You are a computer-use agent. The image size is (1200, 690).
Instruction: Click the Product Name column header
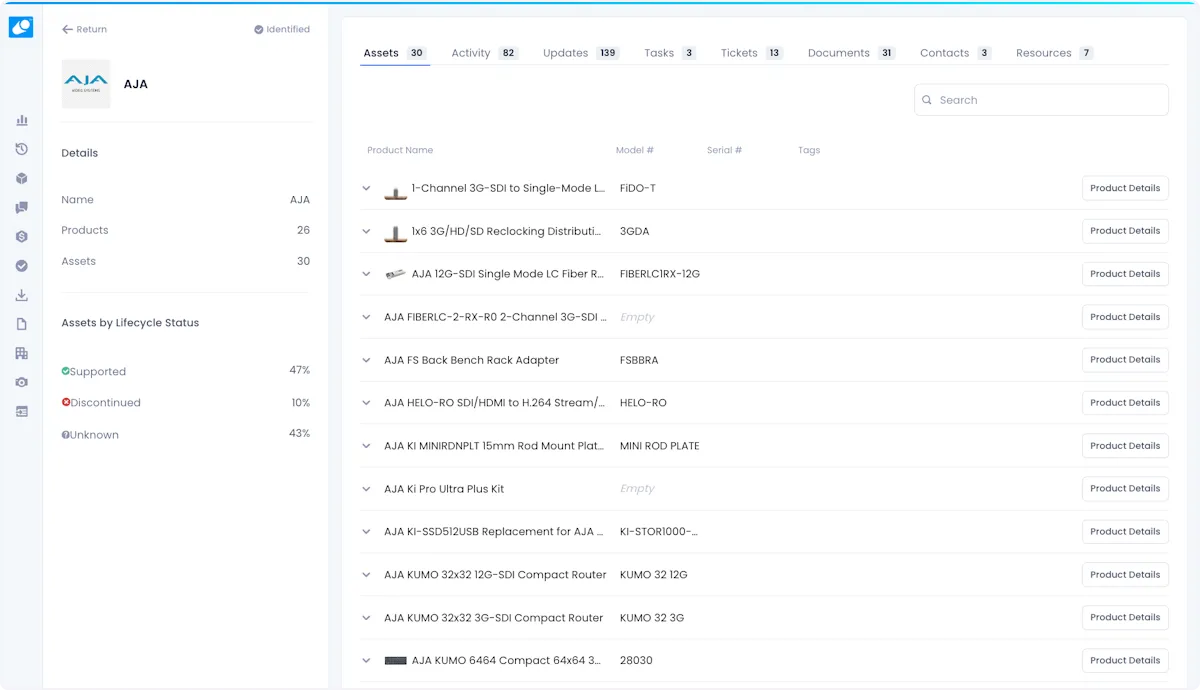[x=400, y=150]
